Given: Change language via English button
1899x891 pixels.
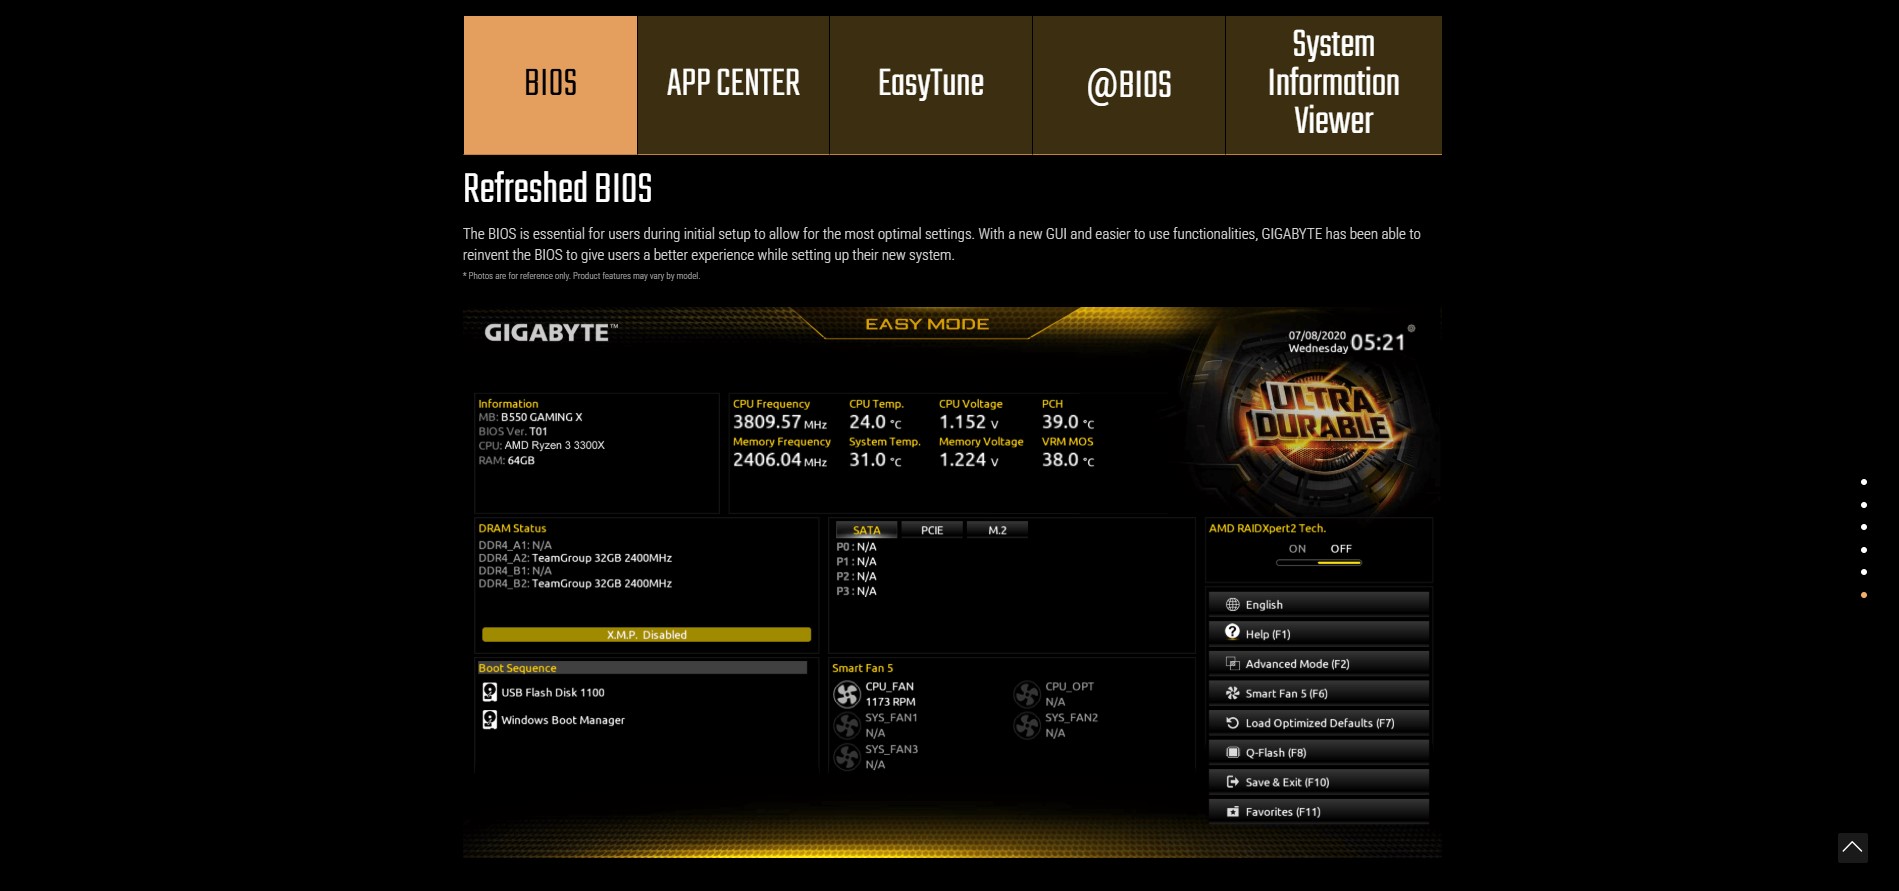Looking at the screenshot, I should pyautogui.click(x=1318, y=604).
